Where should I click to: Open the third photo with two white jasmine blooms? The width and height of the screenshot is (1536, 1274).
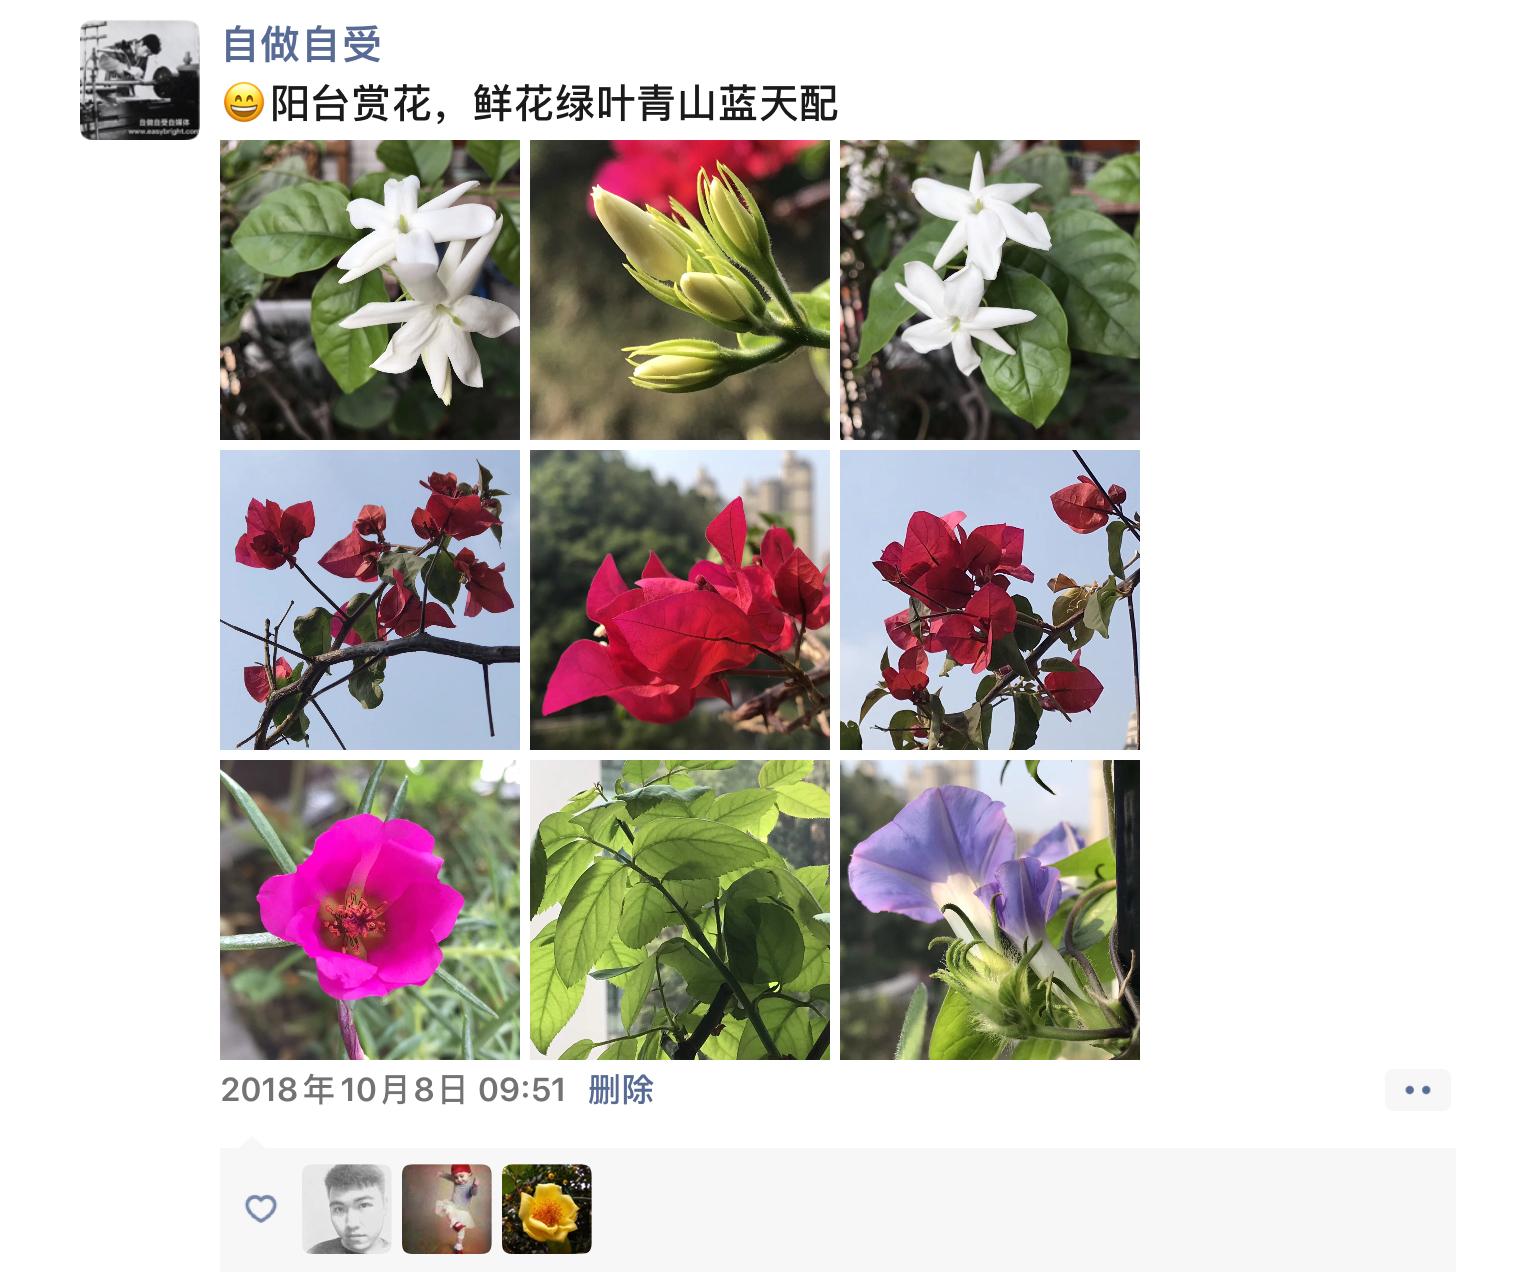(x=990, y=290)
